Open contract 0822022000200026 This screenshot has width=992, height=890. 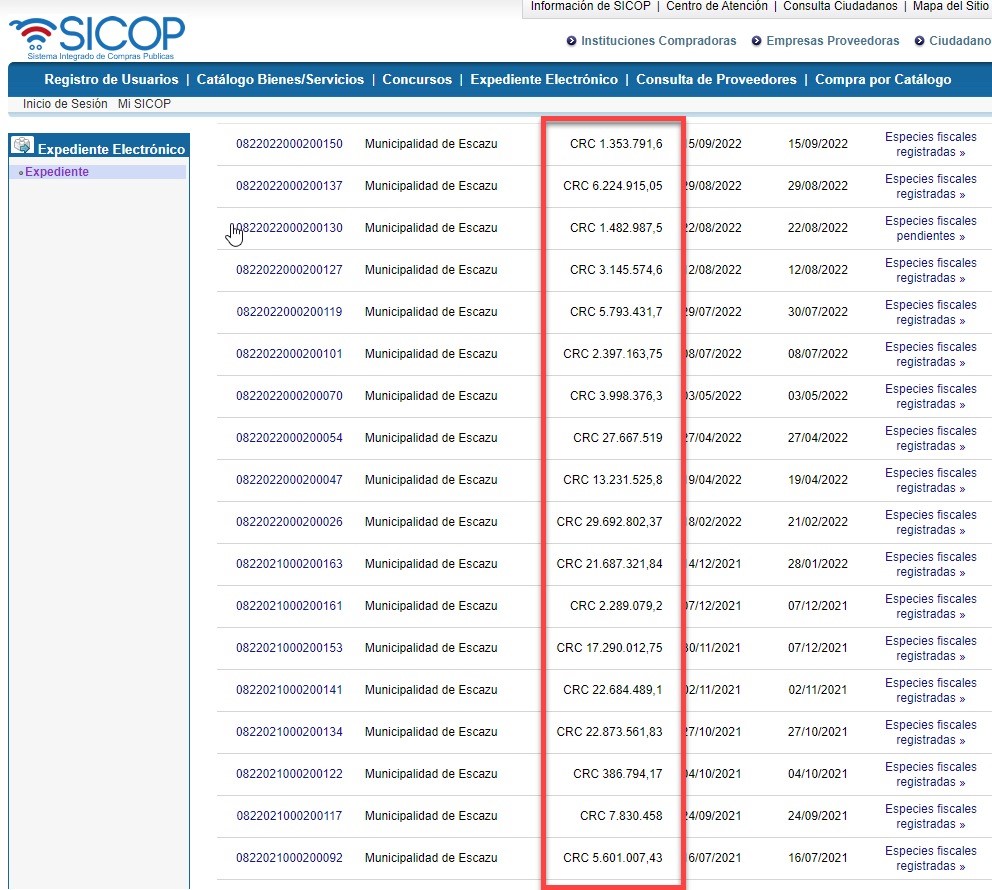coord(289,522)
